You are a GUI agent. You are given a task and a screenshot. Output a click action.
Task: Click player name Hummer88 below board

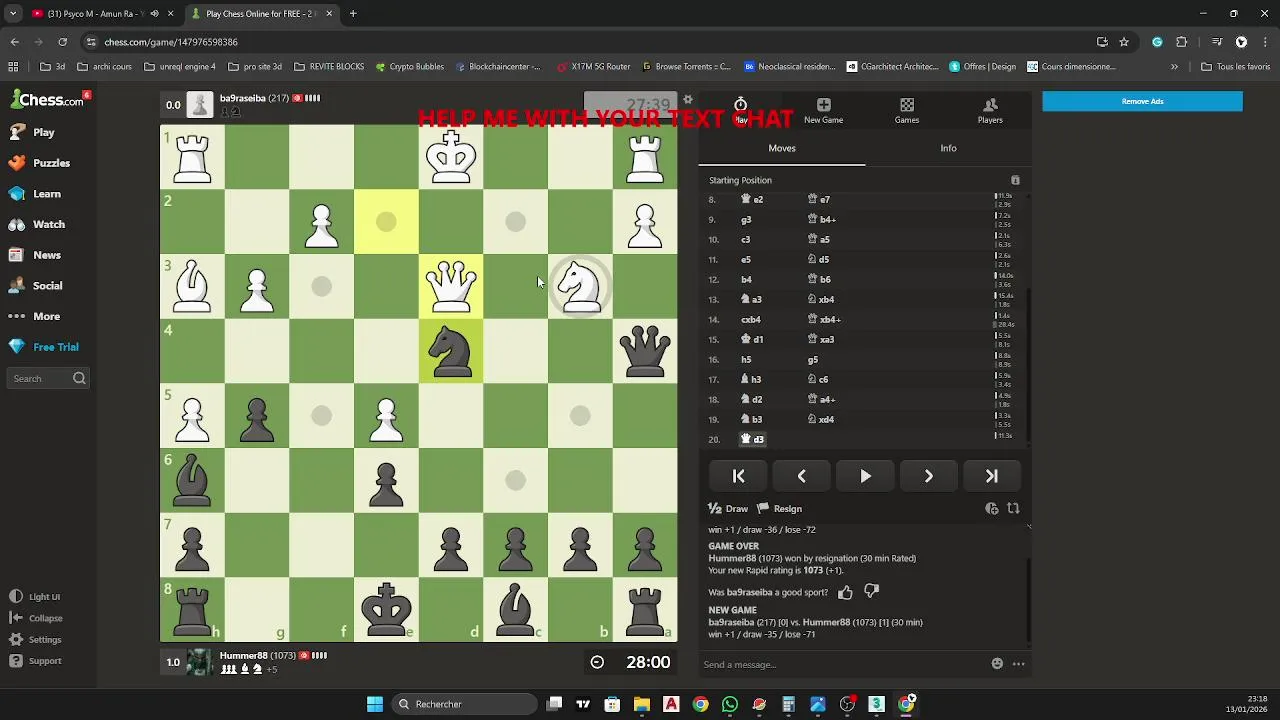tap(243, 656)
